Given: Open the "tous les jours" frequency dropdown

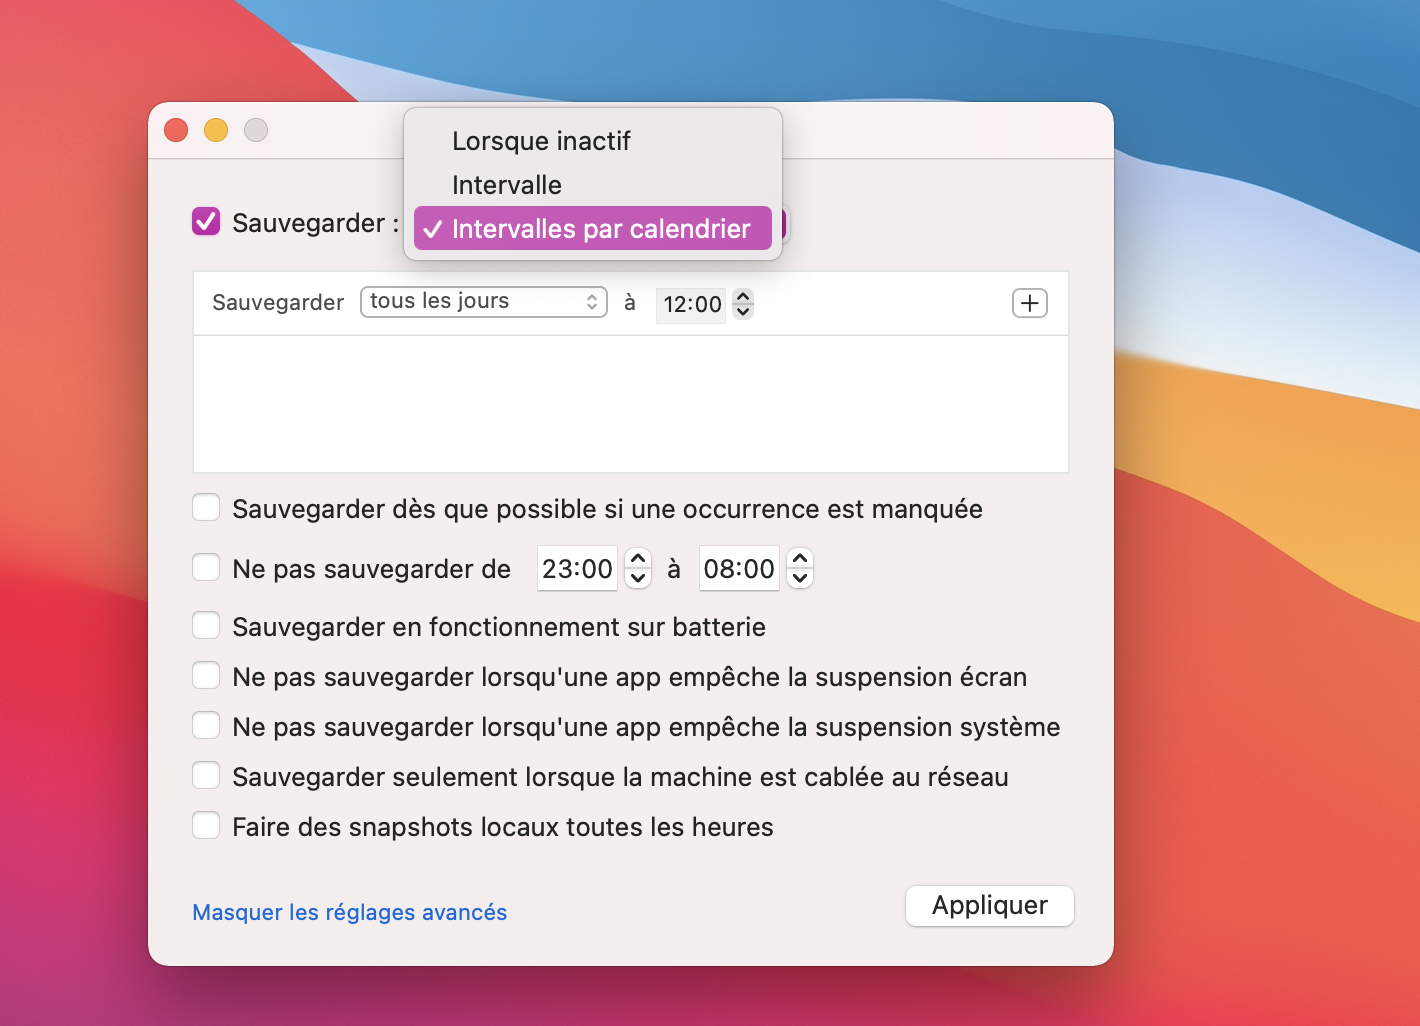Looking at the screenshot, I should (483, 301).
